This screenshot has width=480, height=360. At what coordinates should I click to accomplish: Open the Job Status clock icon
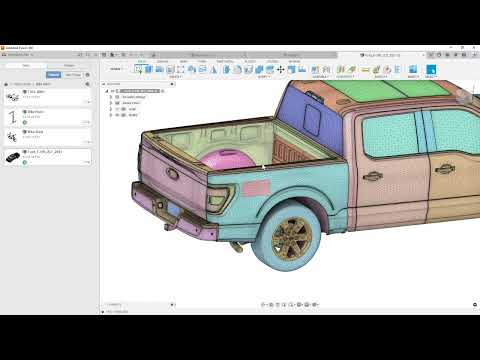(447, 55)
